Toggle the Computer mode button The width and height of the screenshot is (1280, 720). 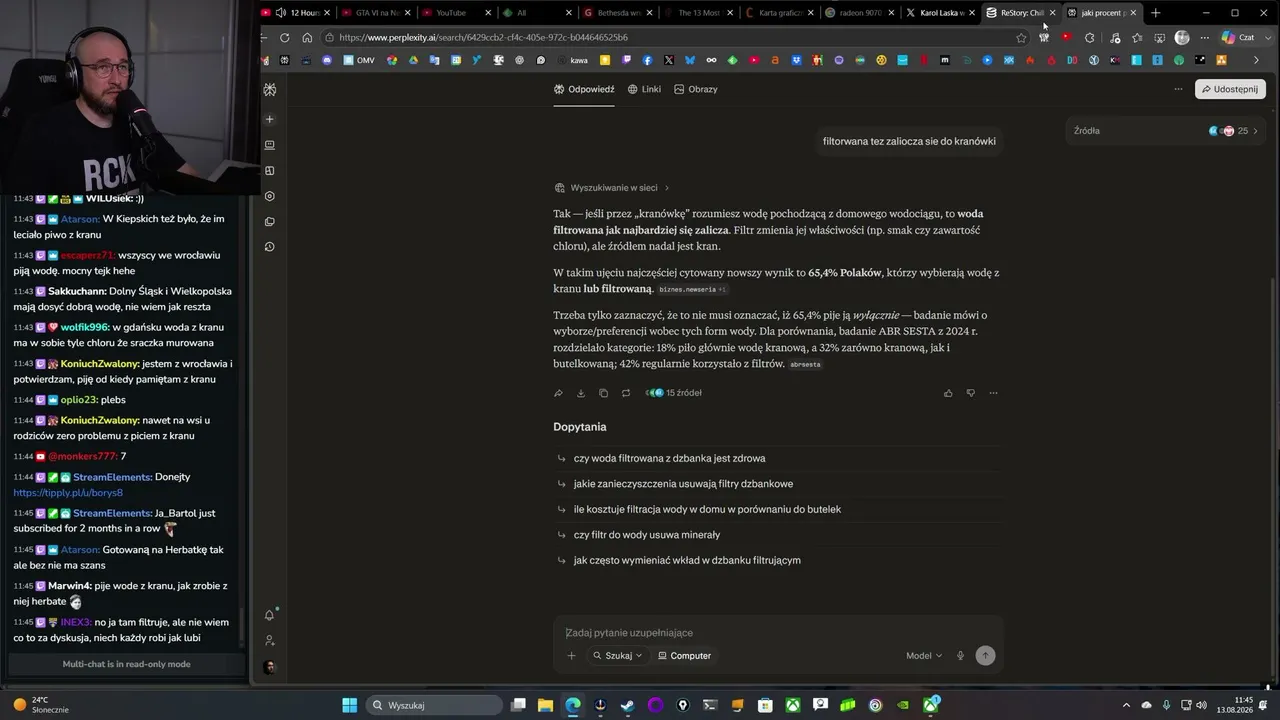(684, 656)
